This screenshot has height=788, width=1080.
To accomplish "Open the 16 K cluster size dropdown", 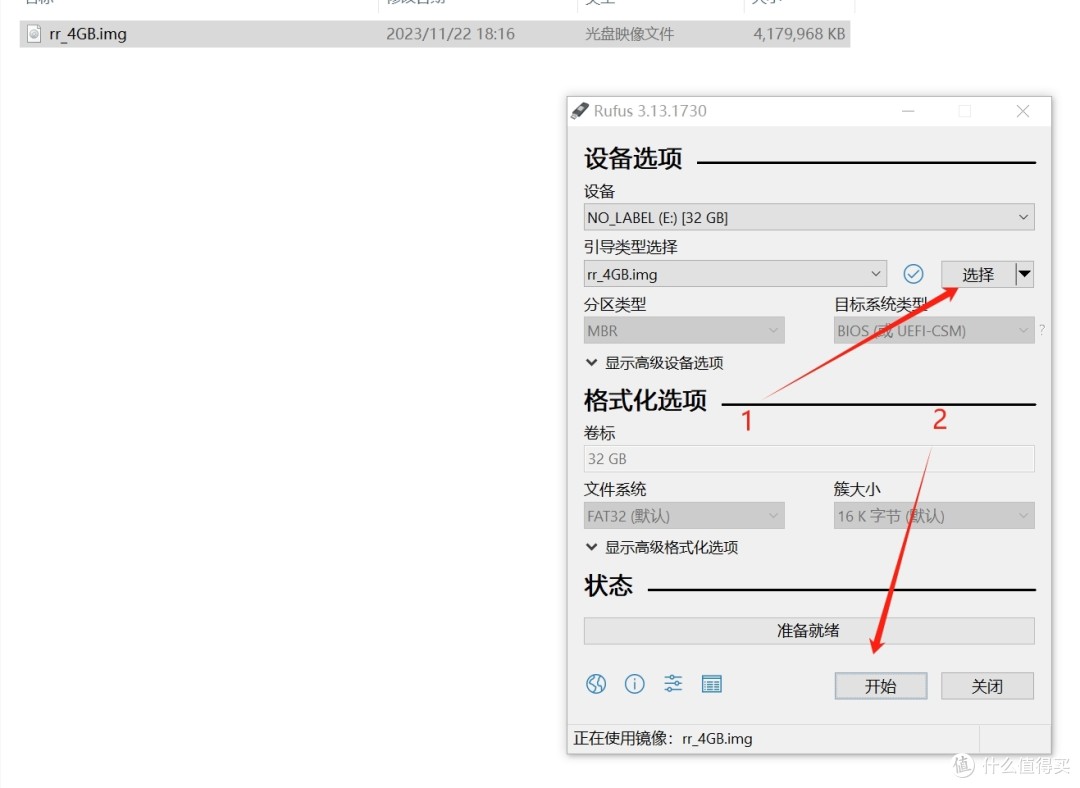I will pos(934,516).
